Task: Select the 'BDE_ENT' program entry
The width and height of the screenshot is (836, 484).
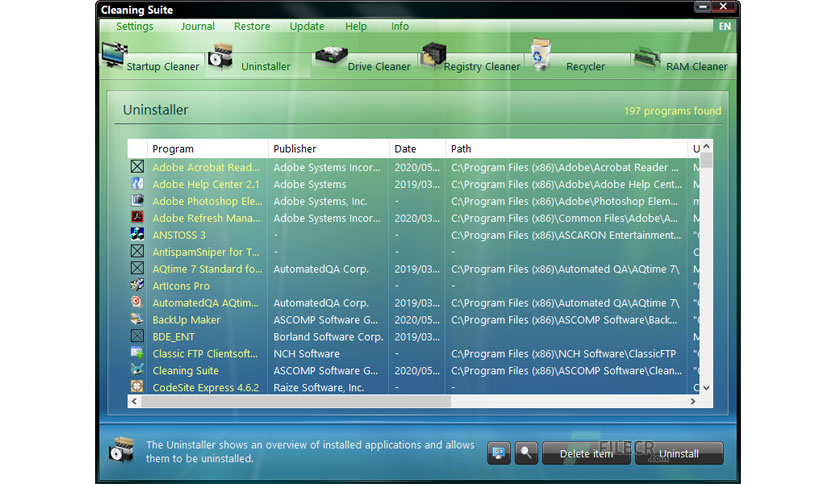Action: (173, 337)
